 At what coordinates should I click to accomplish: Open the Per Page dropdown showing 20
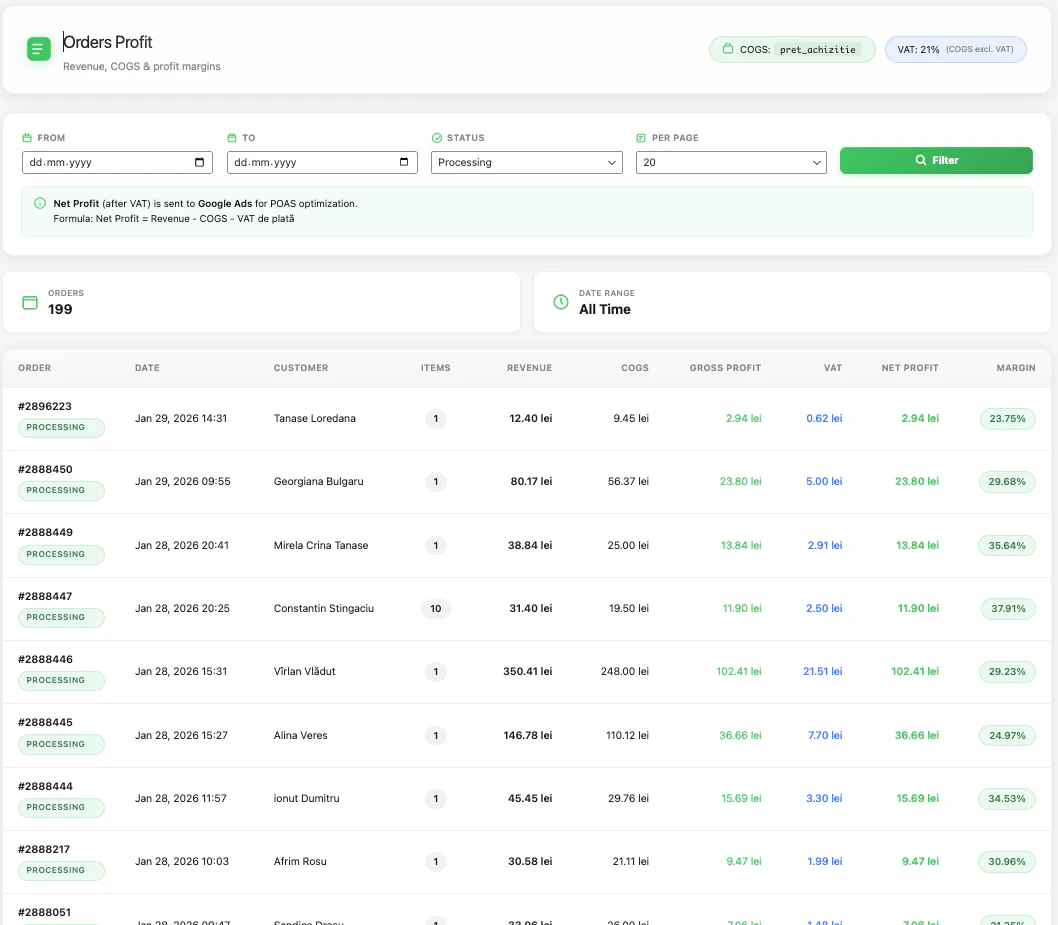pos(731,163)
